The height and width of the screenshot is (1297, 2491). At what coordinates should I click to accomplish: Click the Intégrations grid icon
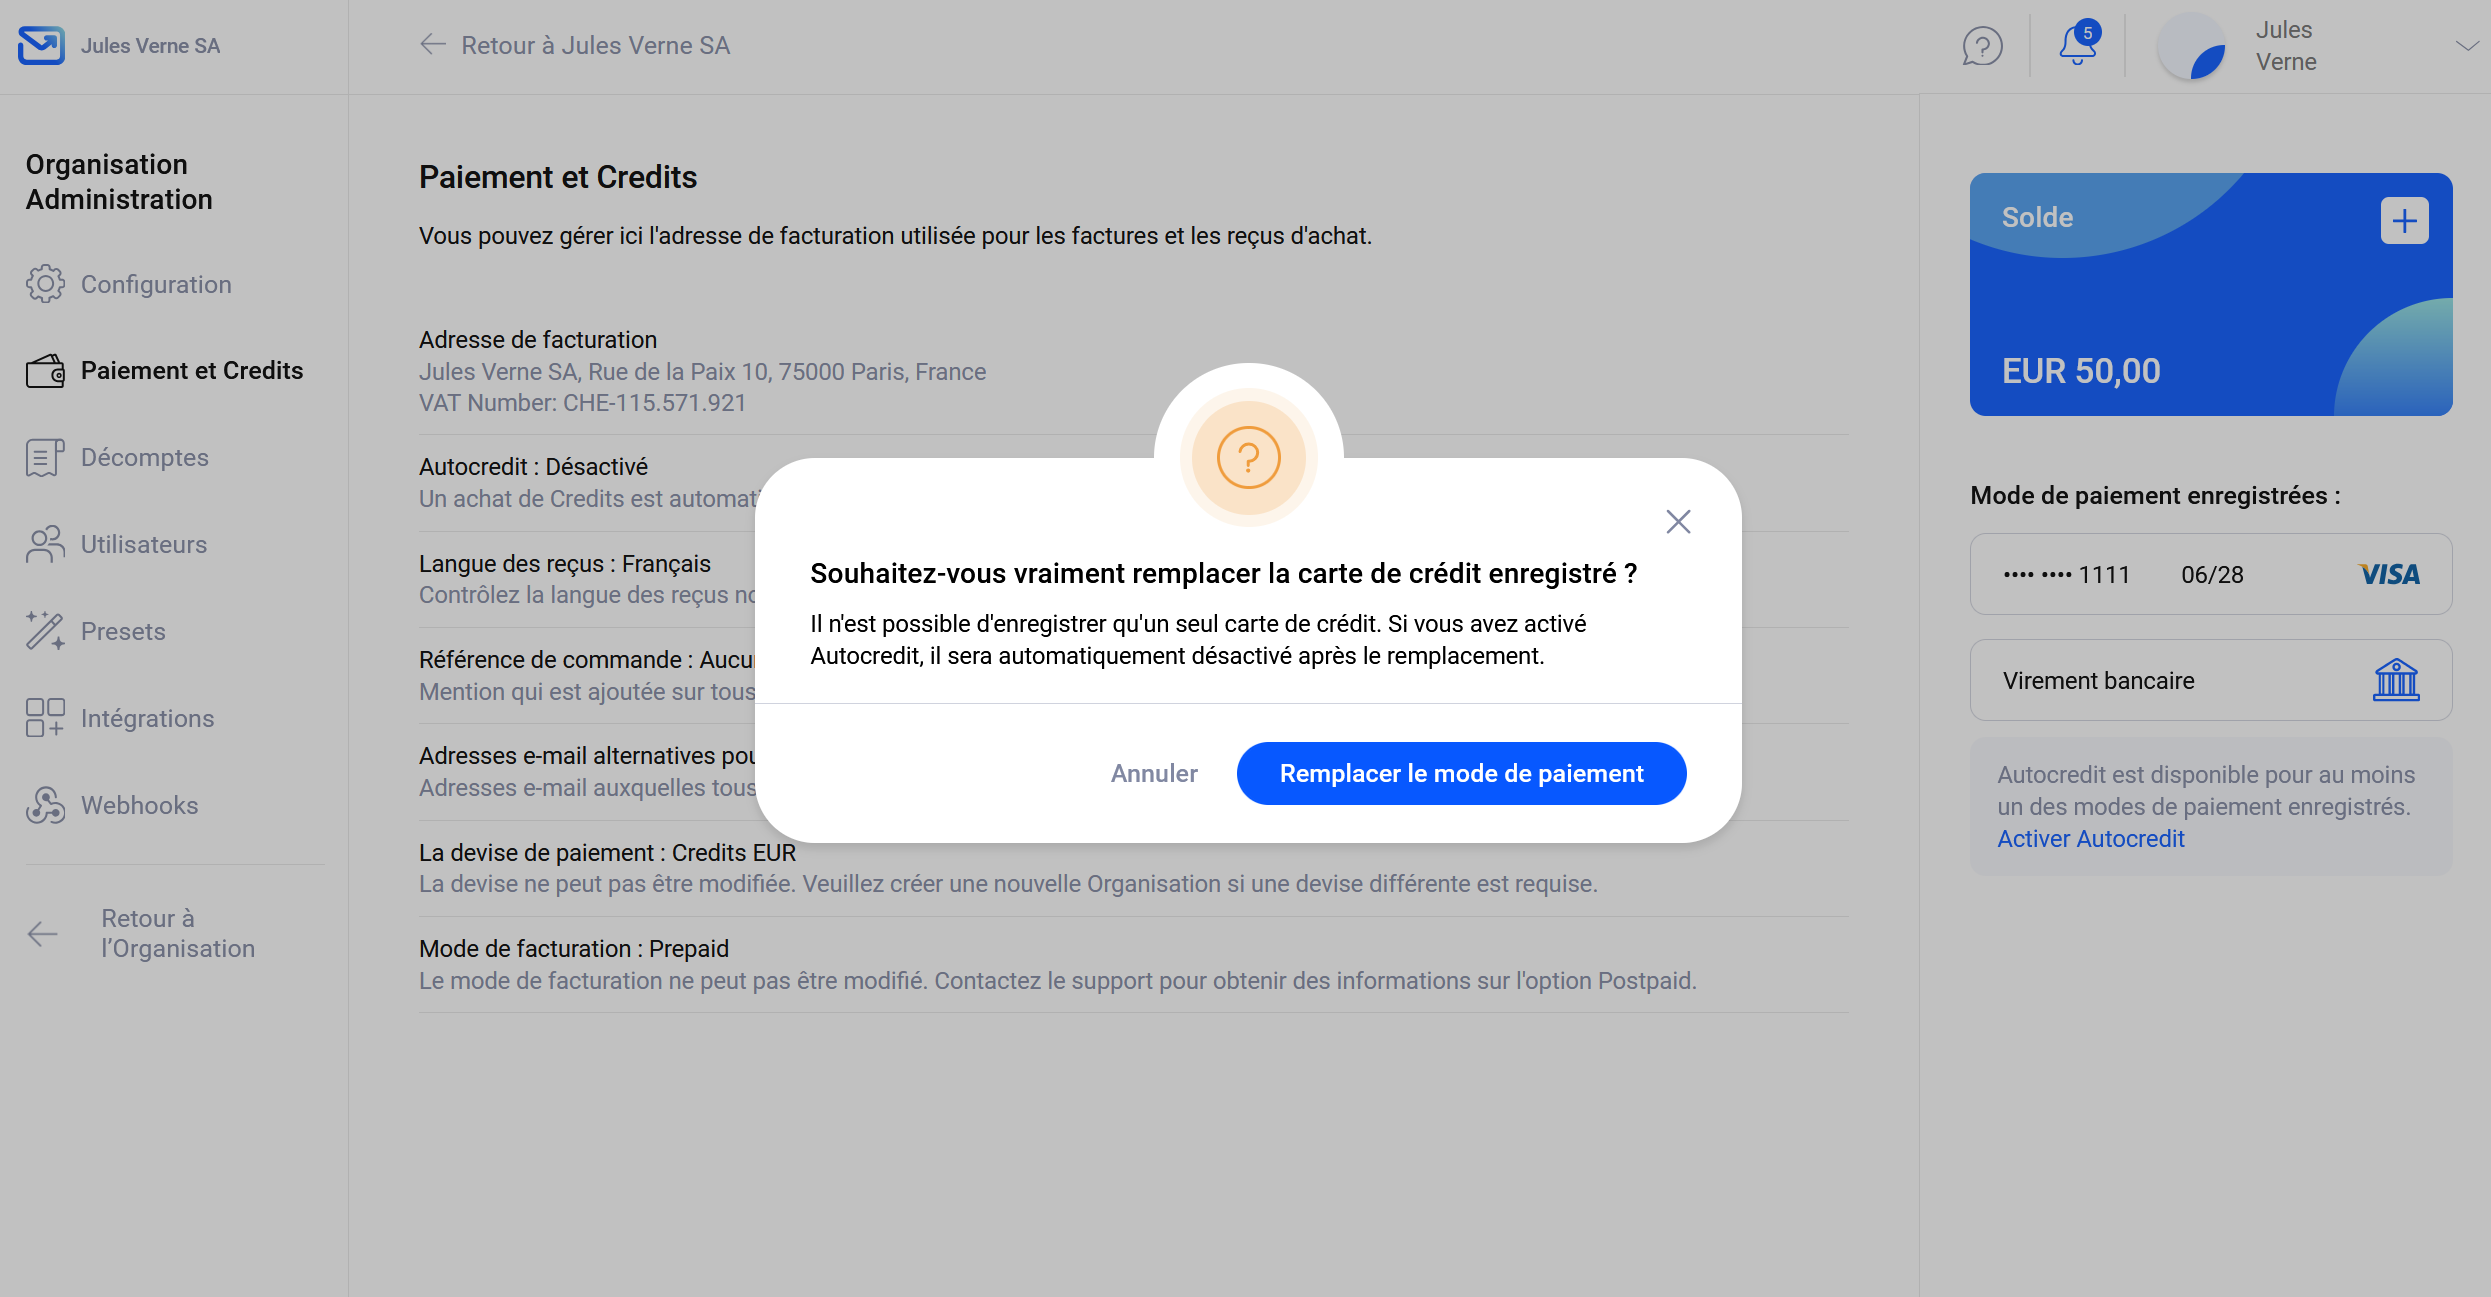pos(45,718)
